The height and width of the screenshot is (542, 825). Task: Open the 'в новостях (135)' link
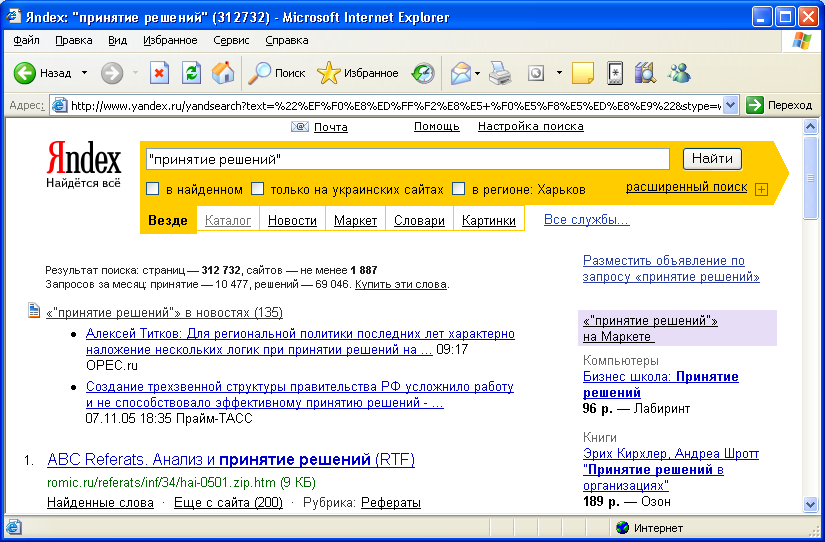(x=164, y=313)
